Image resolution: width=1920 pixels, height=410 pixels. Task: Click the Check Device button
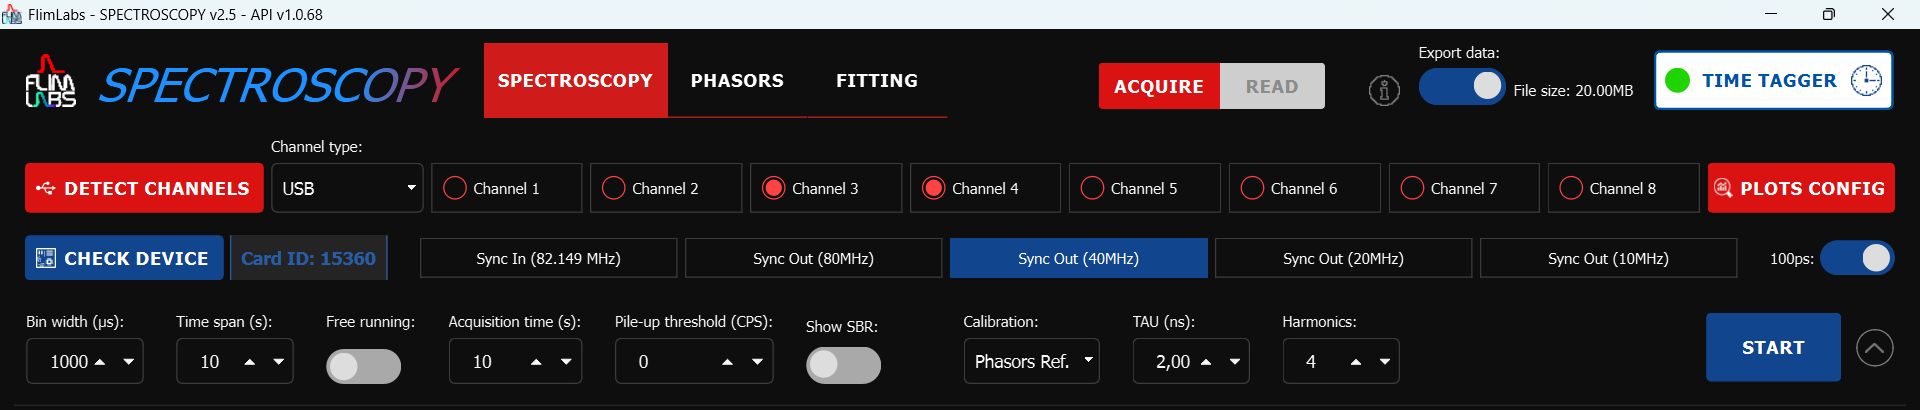pyautogui.click(x=124, y=258)
